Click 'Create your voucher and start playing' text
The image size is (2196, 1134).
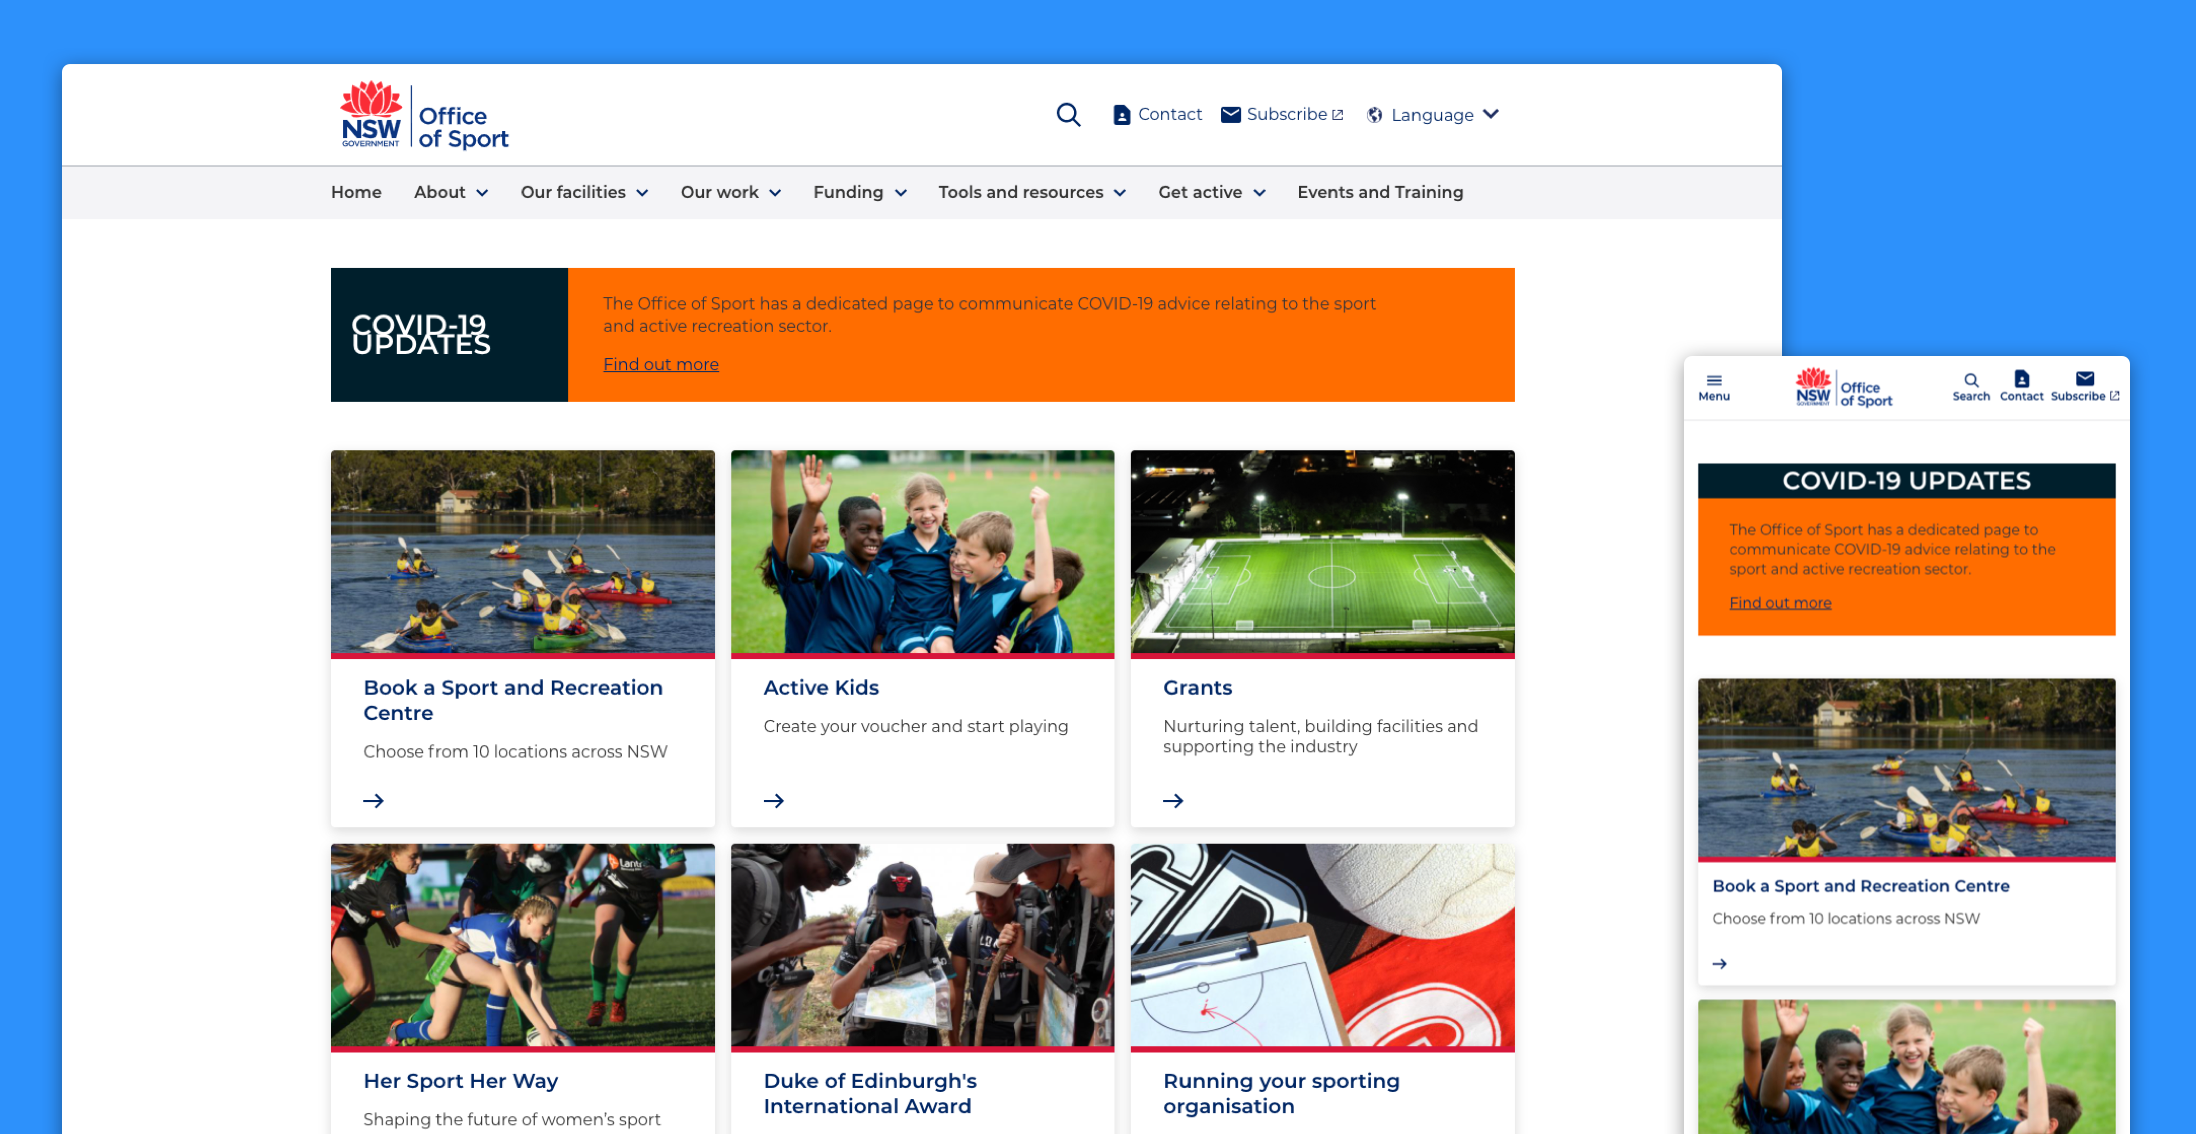point(915,727)
